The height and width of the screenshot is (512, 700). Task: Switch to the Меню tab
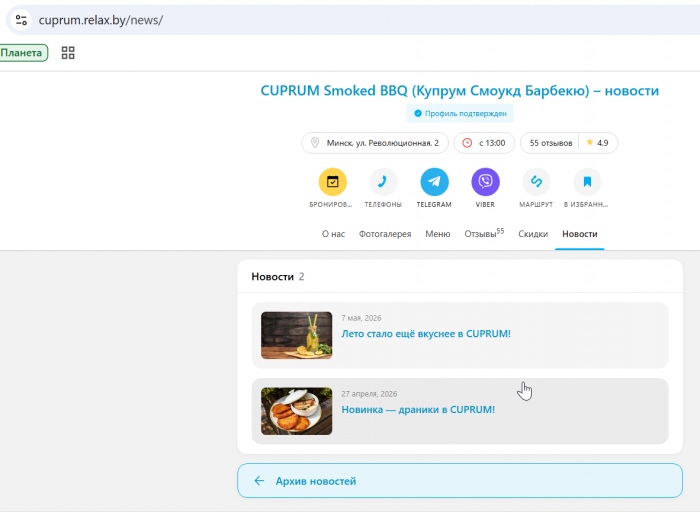[x=438, y=234]
